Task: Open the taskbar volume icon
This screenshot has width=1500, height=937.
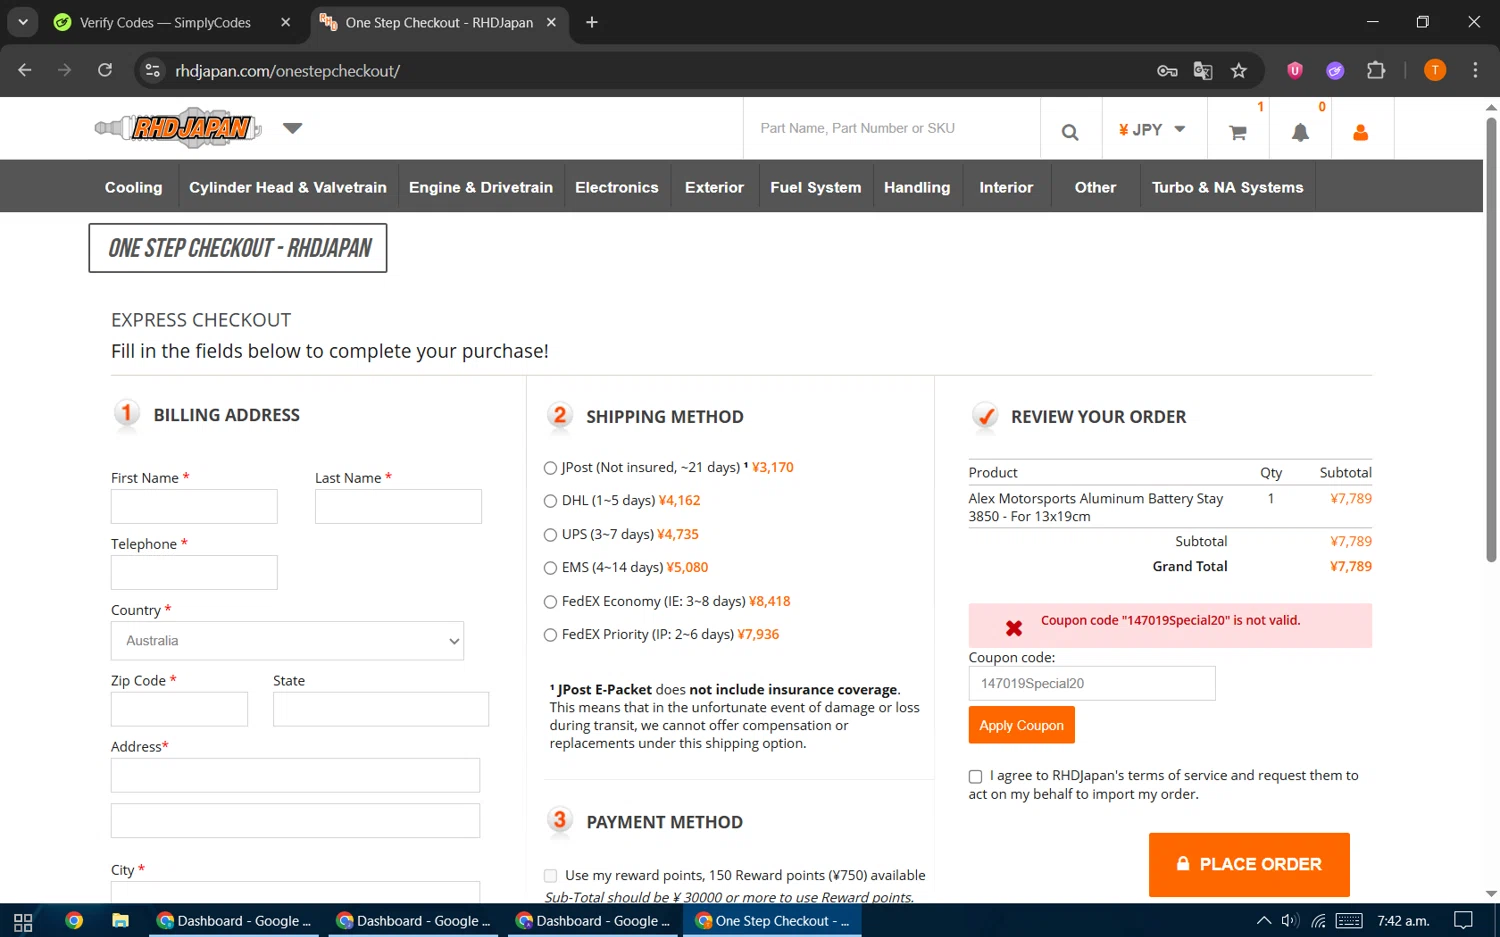Action: point(1290,921)
